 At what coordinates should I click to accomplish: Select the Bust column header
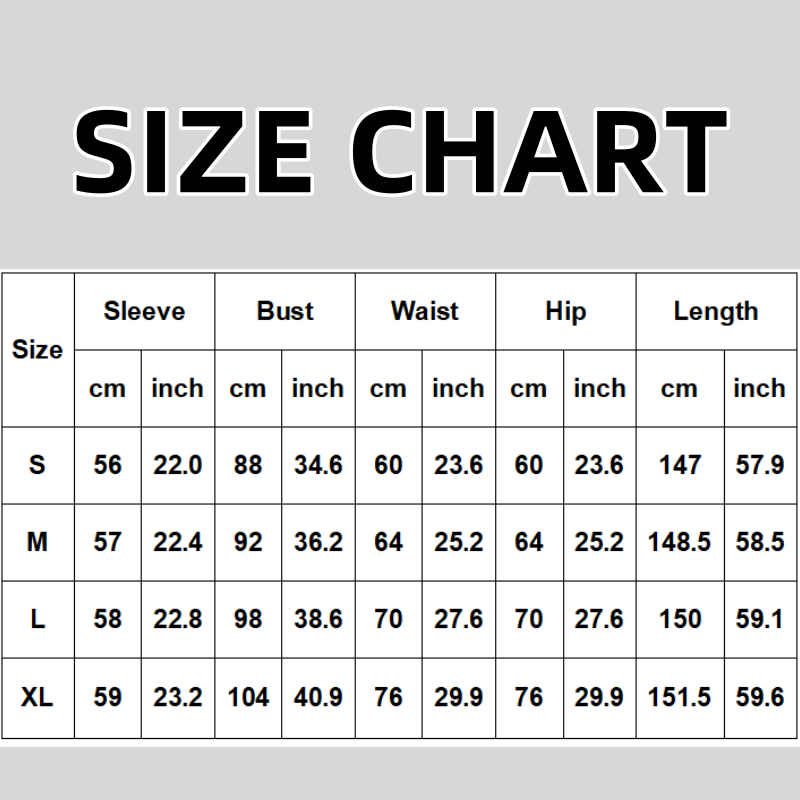tap(285, 311)
